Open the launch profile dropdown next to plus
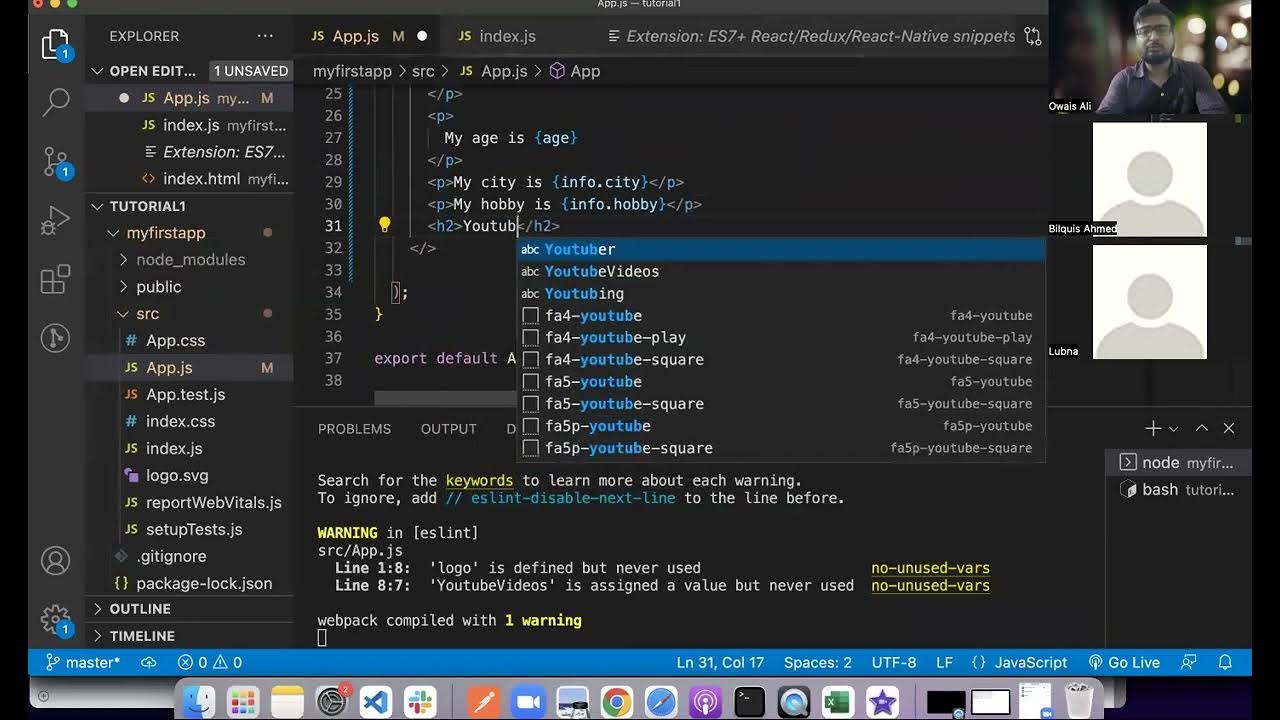Image resolution: width=1280 pixels, height=720 pixels. click(1174, 429)
